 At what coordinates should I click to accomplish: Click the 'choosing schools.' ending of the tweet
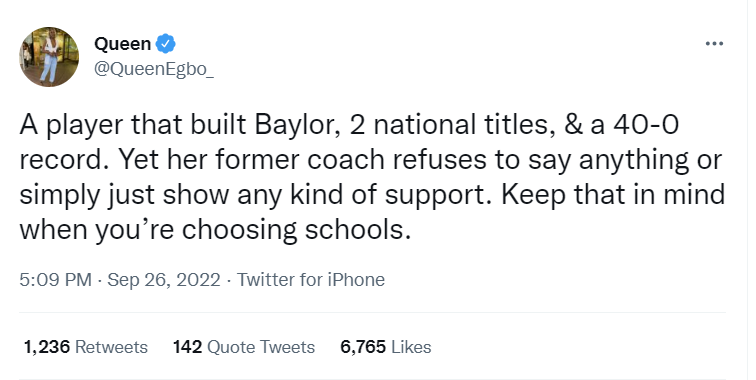(x=297, y=230)
